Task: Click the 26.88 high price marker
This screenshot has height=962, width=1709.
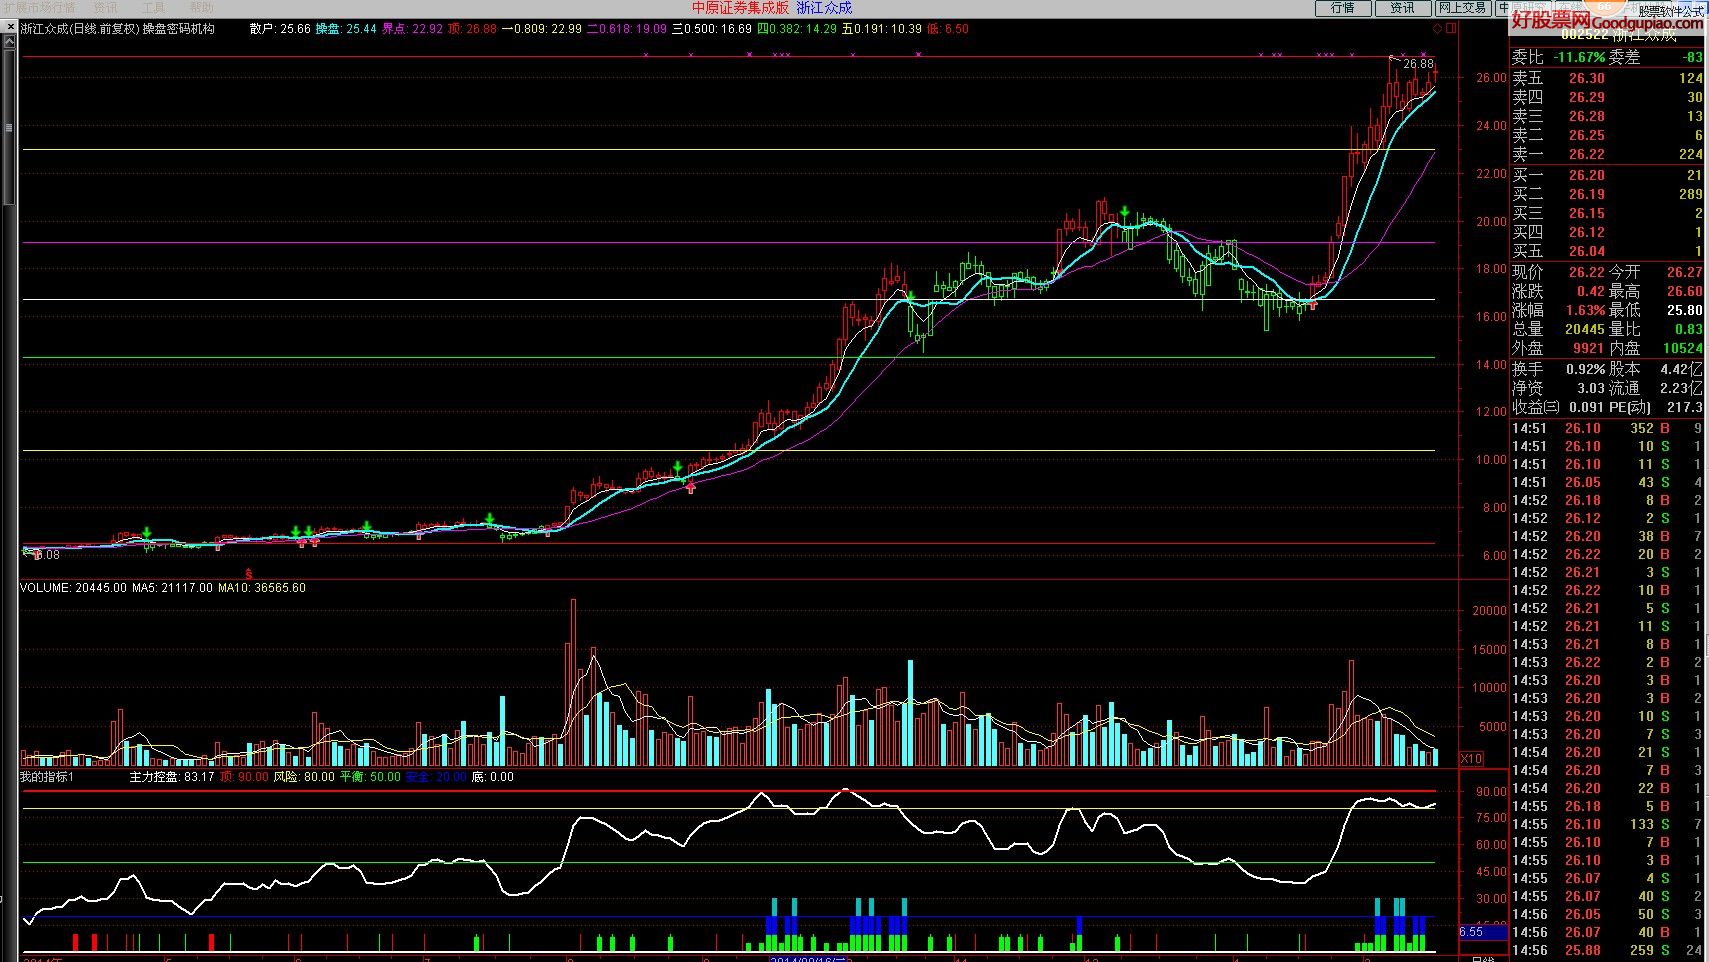Action: (1418, 64)
